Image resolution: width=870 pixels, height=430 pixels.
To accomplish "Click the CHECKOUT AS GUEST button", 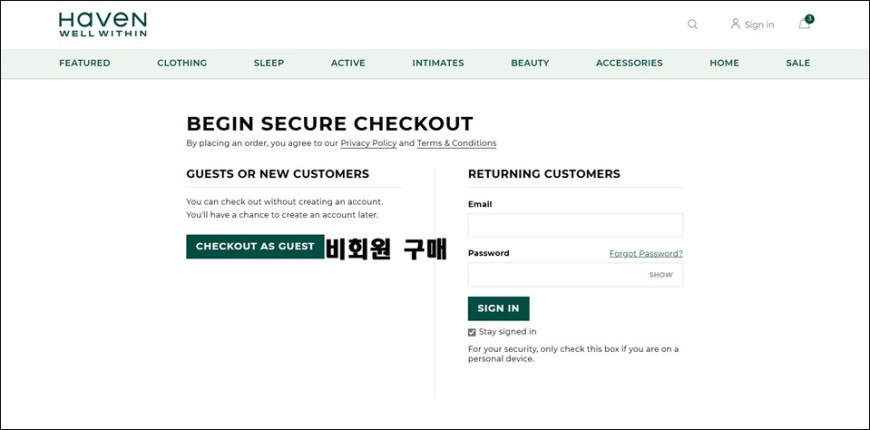I will pos(255,246).
